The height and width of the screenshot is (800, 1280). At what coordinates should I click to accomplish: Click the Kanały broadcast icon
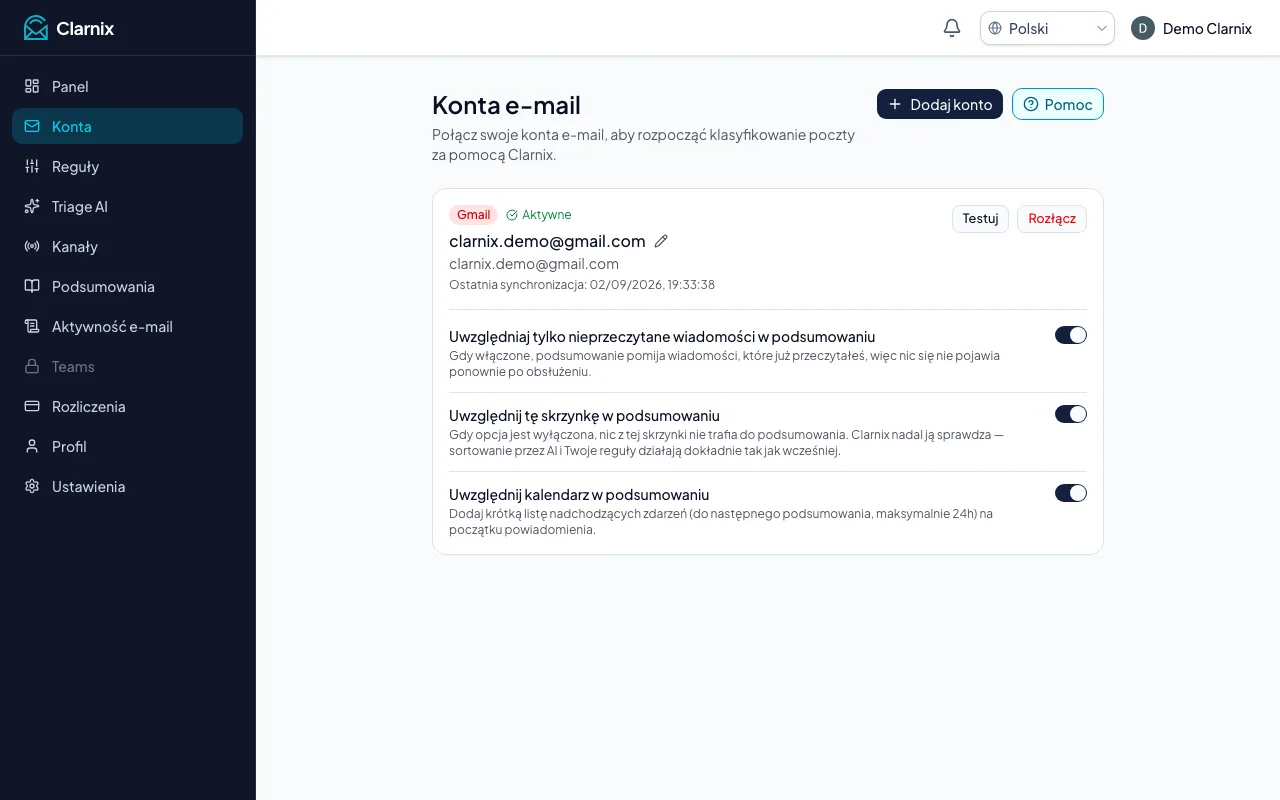pos(32,246)
